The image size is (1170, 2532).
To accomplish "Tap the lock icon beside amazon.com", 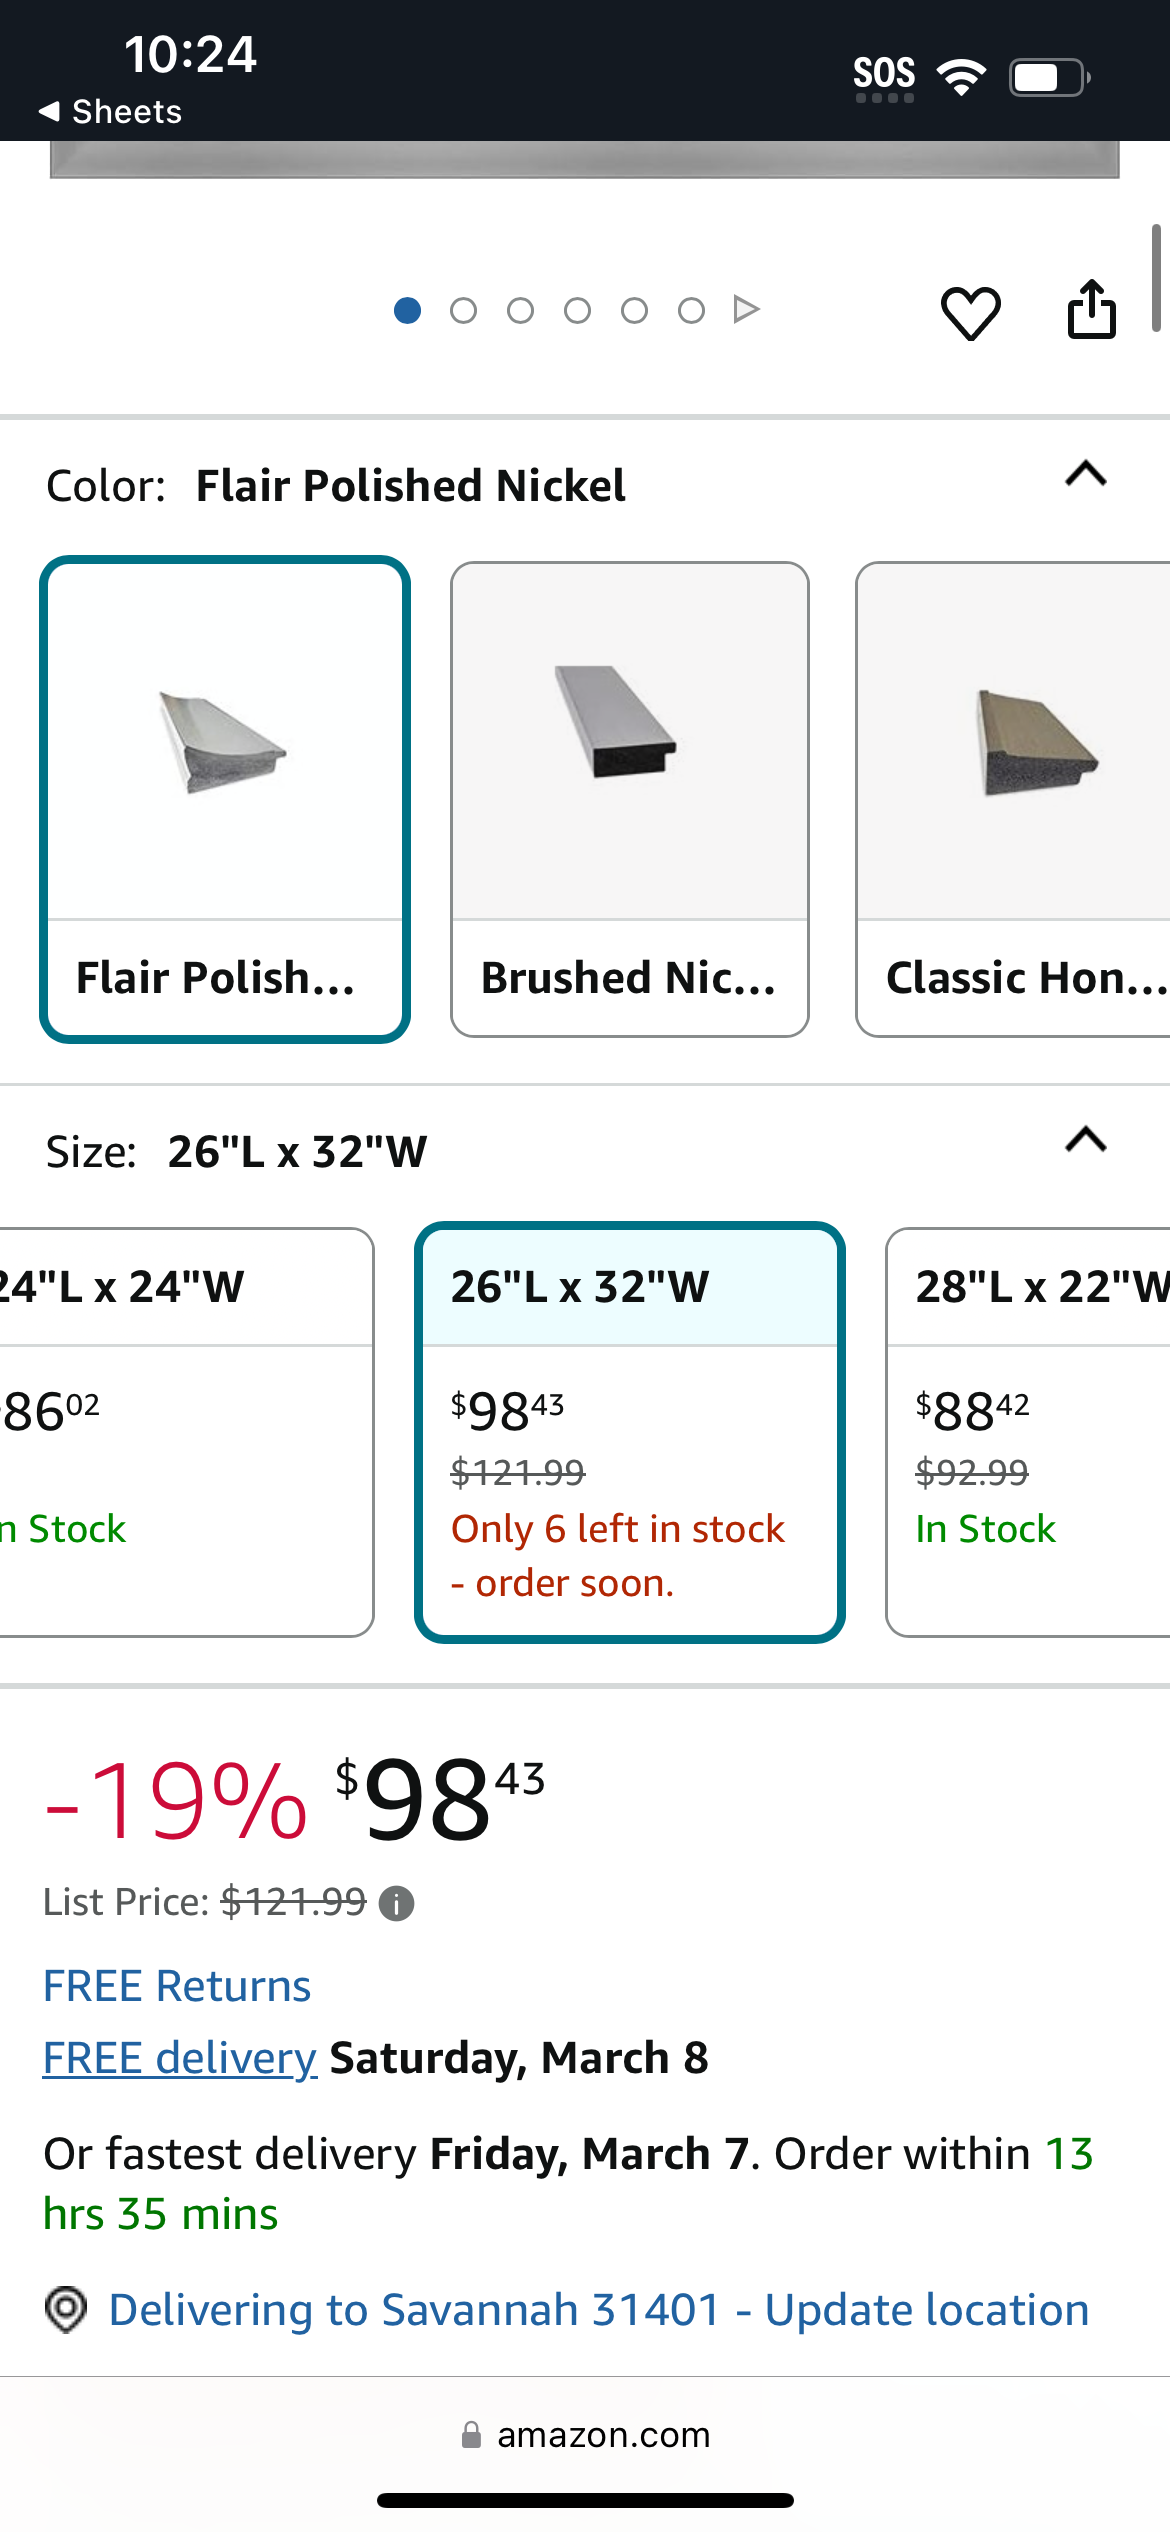I will [x=471, y=2435].
